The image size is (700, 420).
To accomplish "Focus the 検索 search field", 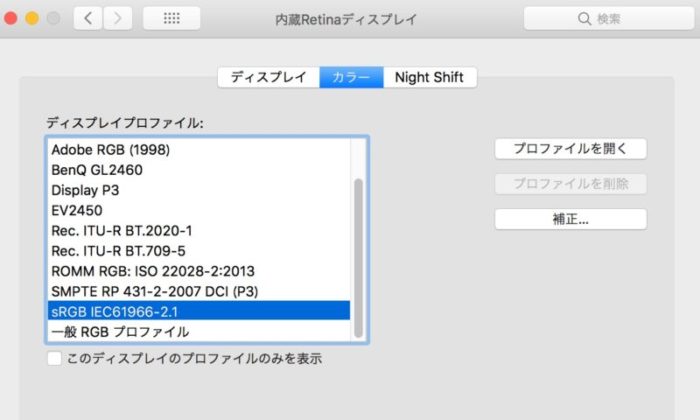I will click(609, 18).
